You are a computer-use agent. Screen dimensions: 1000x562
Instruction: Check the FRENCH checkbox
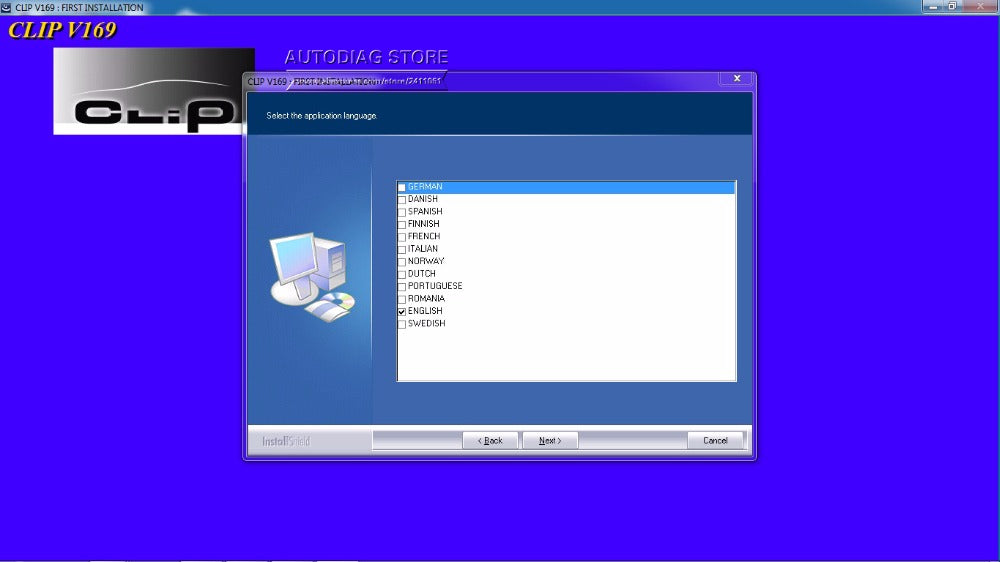point(402,237)
